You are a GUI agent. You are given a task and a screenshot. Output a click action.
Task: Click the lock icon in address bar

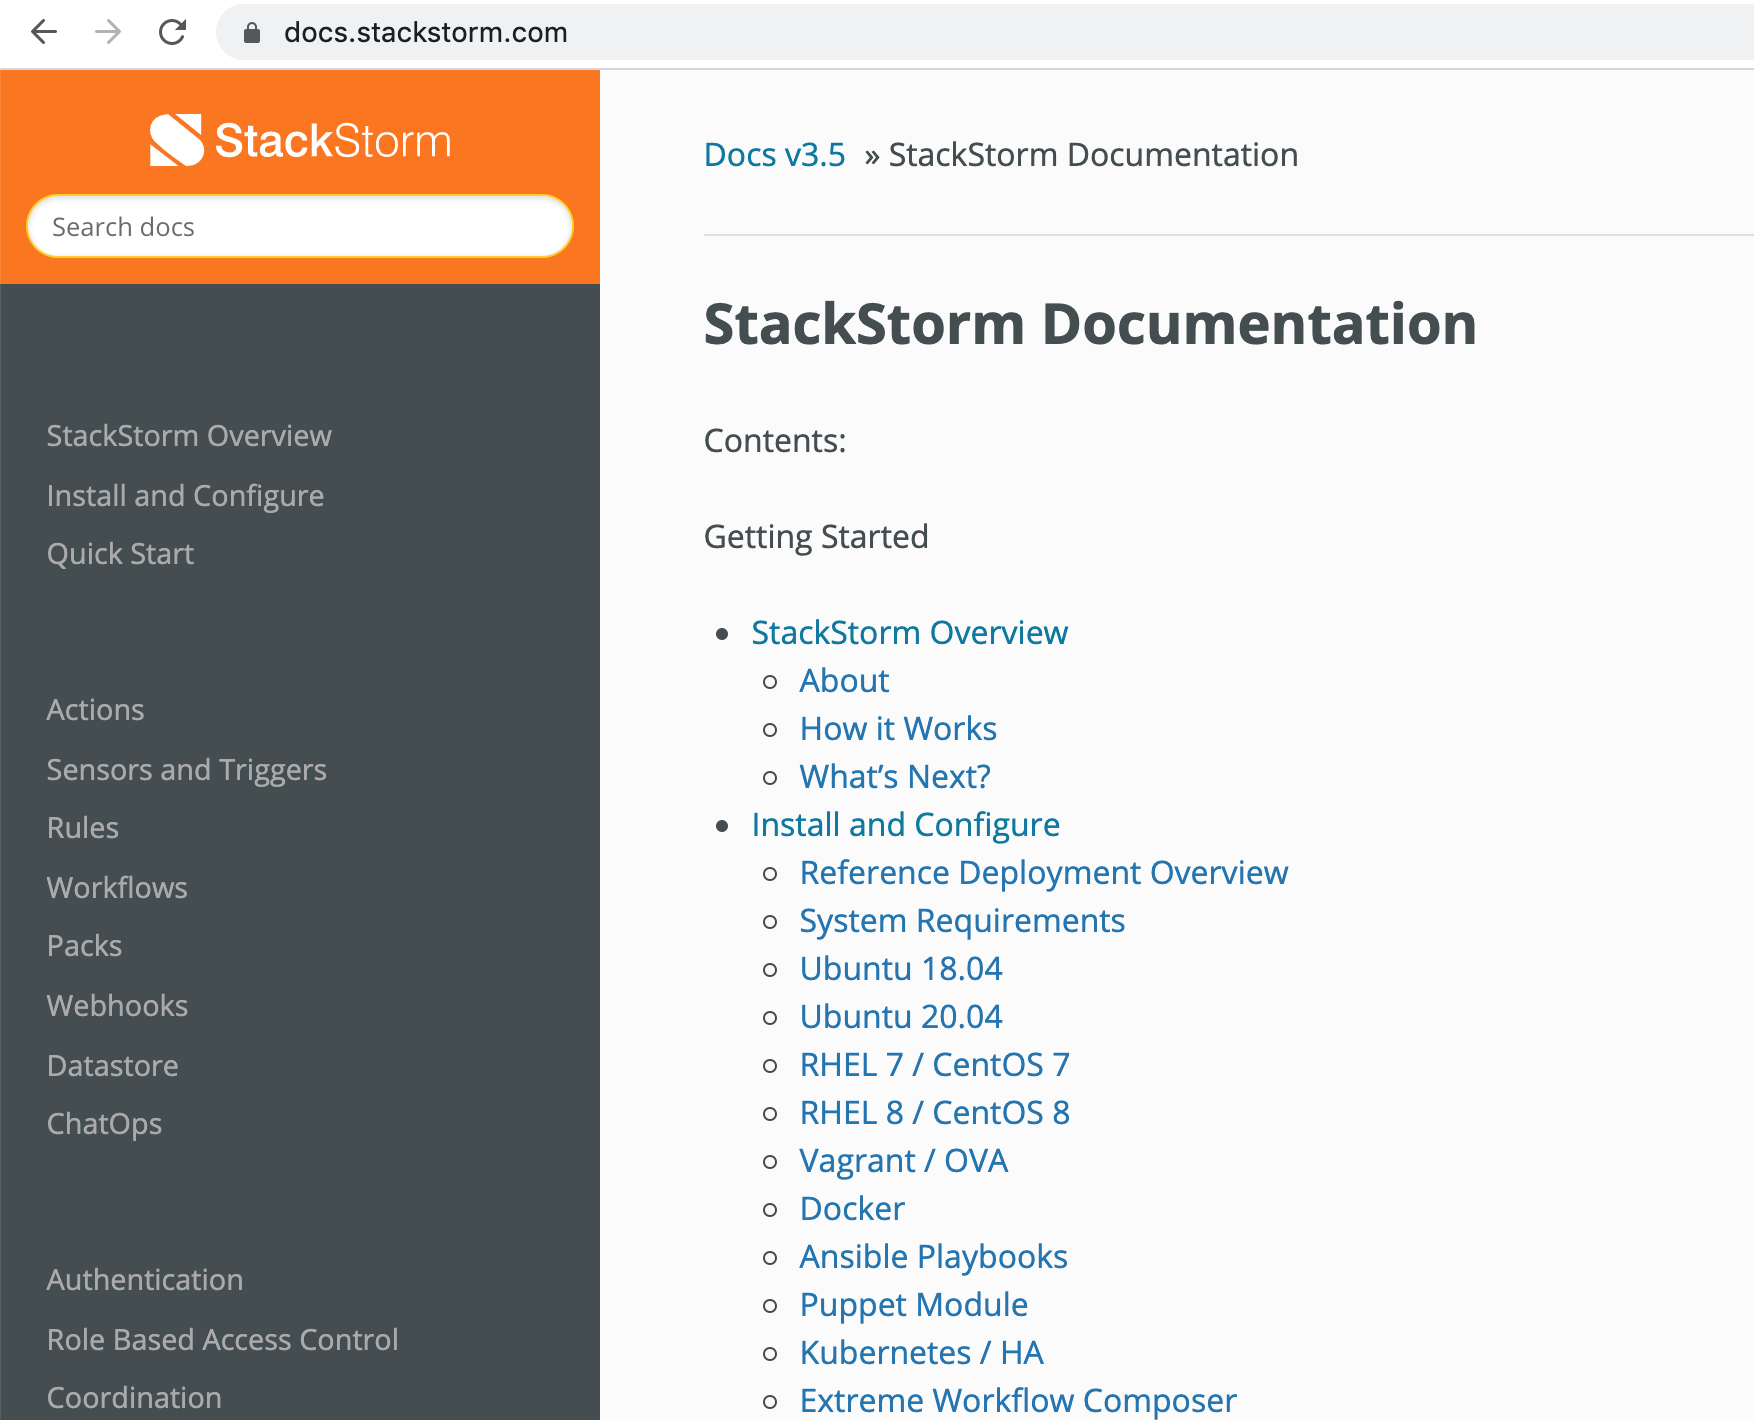252,33
